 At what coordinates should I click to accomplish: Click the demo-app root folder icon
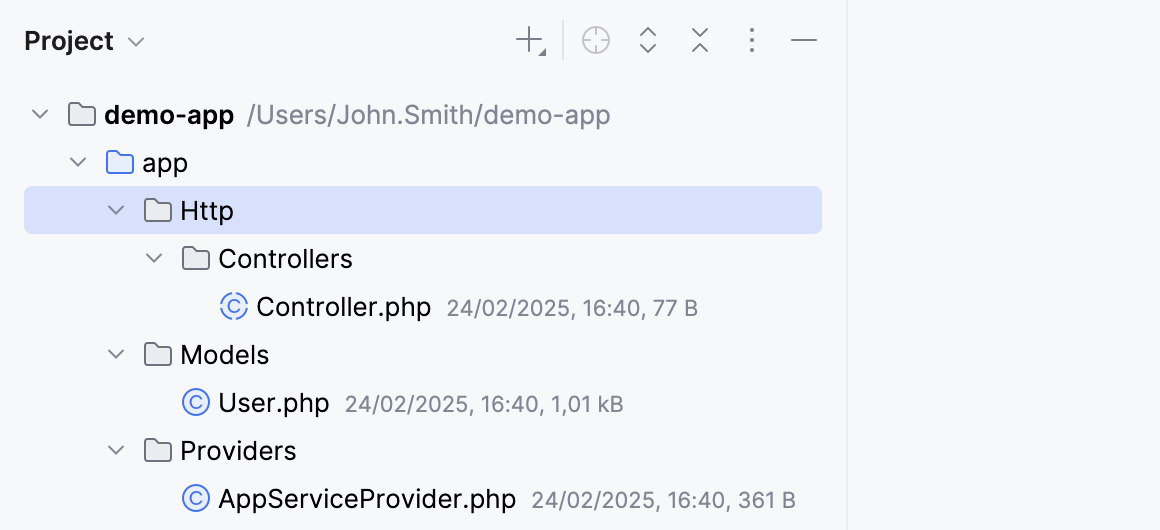[81, 115]
